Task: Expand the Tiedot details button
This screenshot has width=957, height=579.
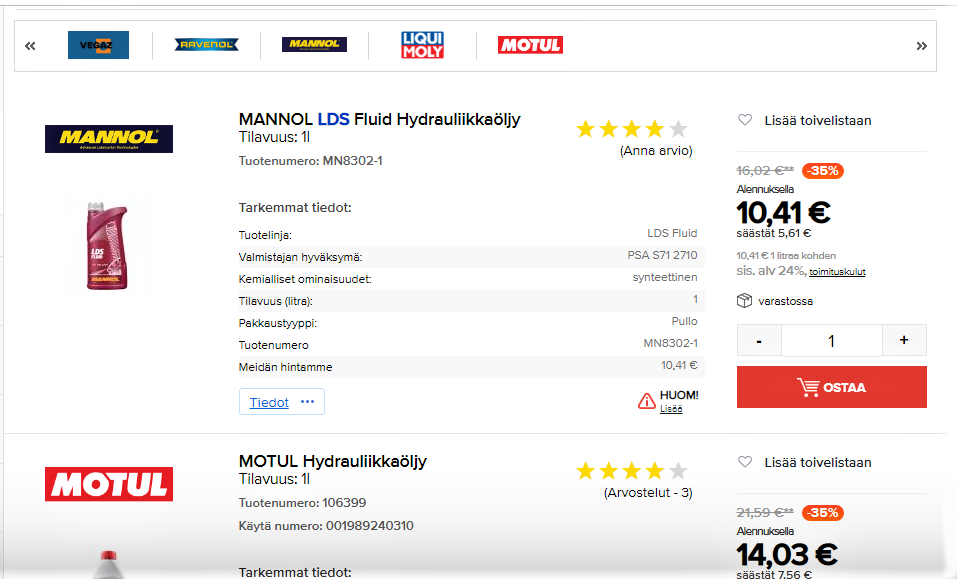Action: pyautogui.click(x=281, y=402)
